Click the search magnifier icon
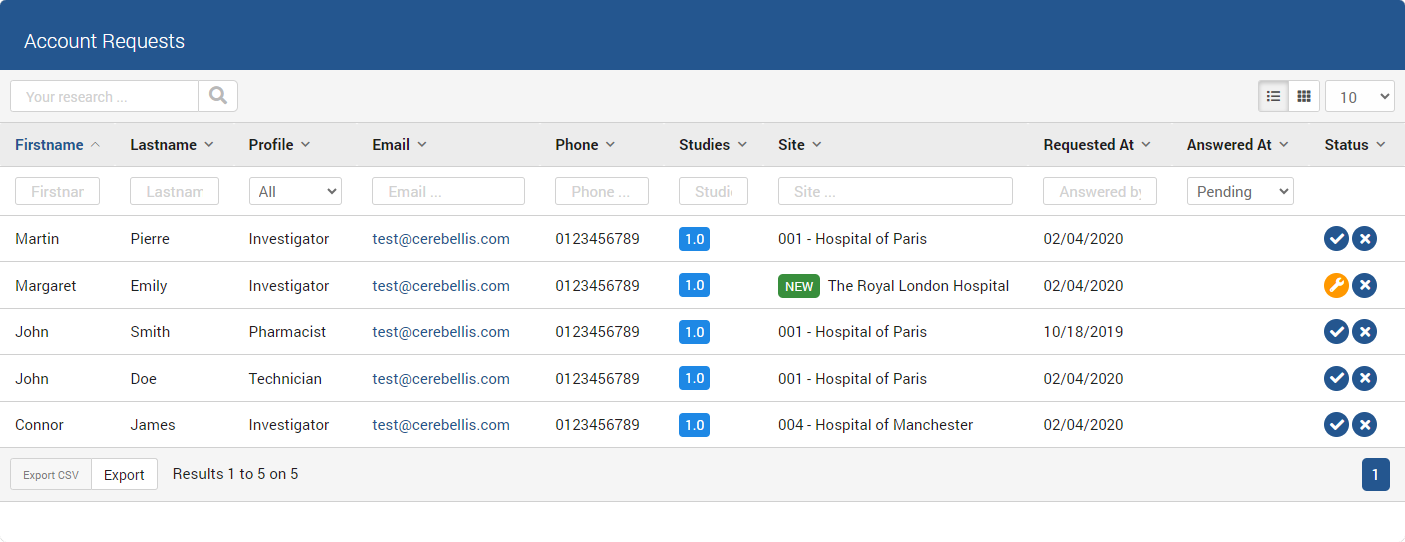This screenshot has height=542, width=1405. (x=218, y=96)
